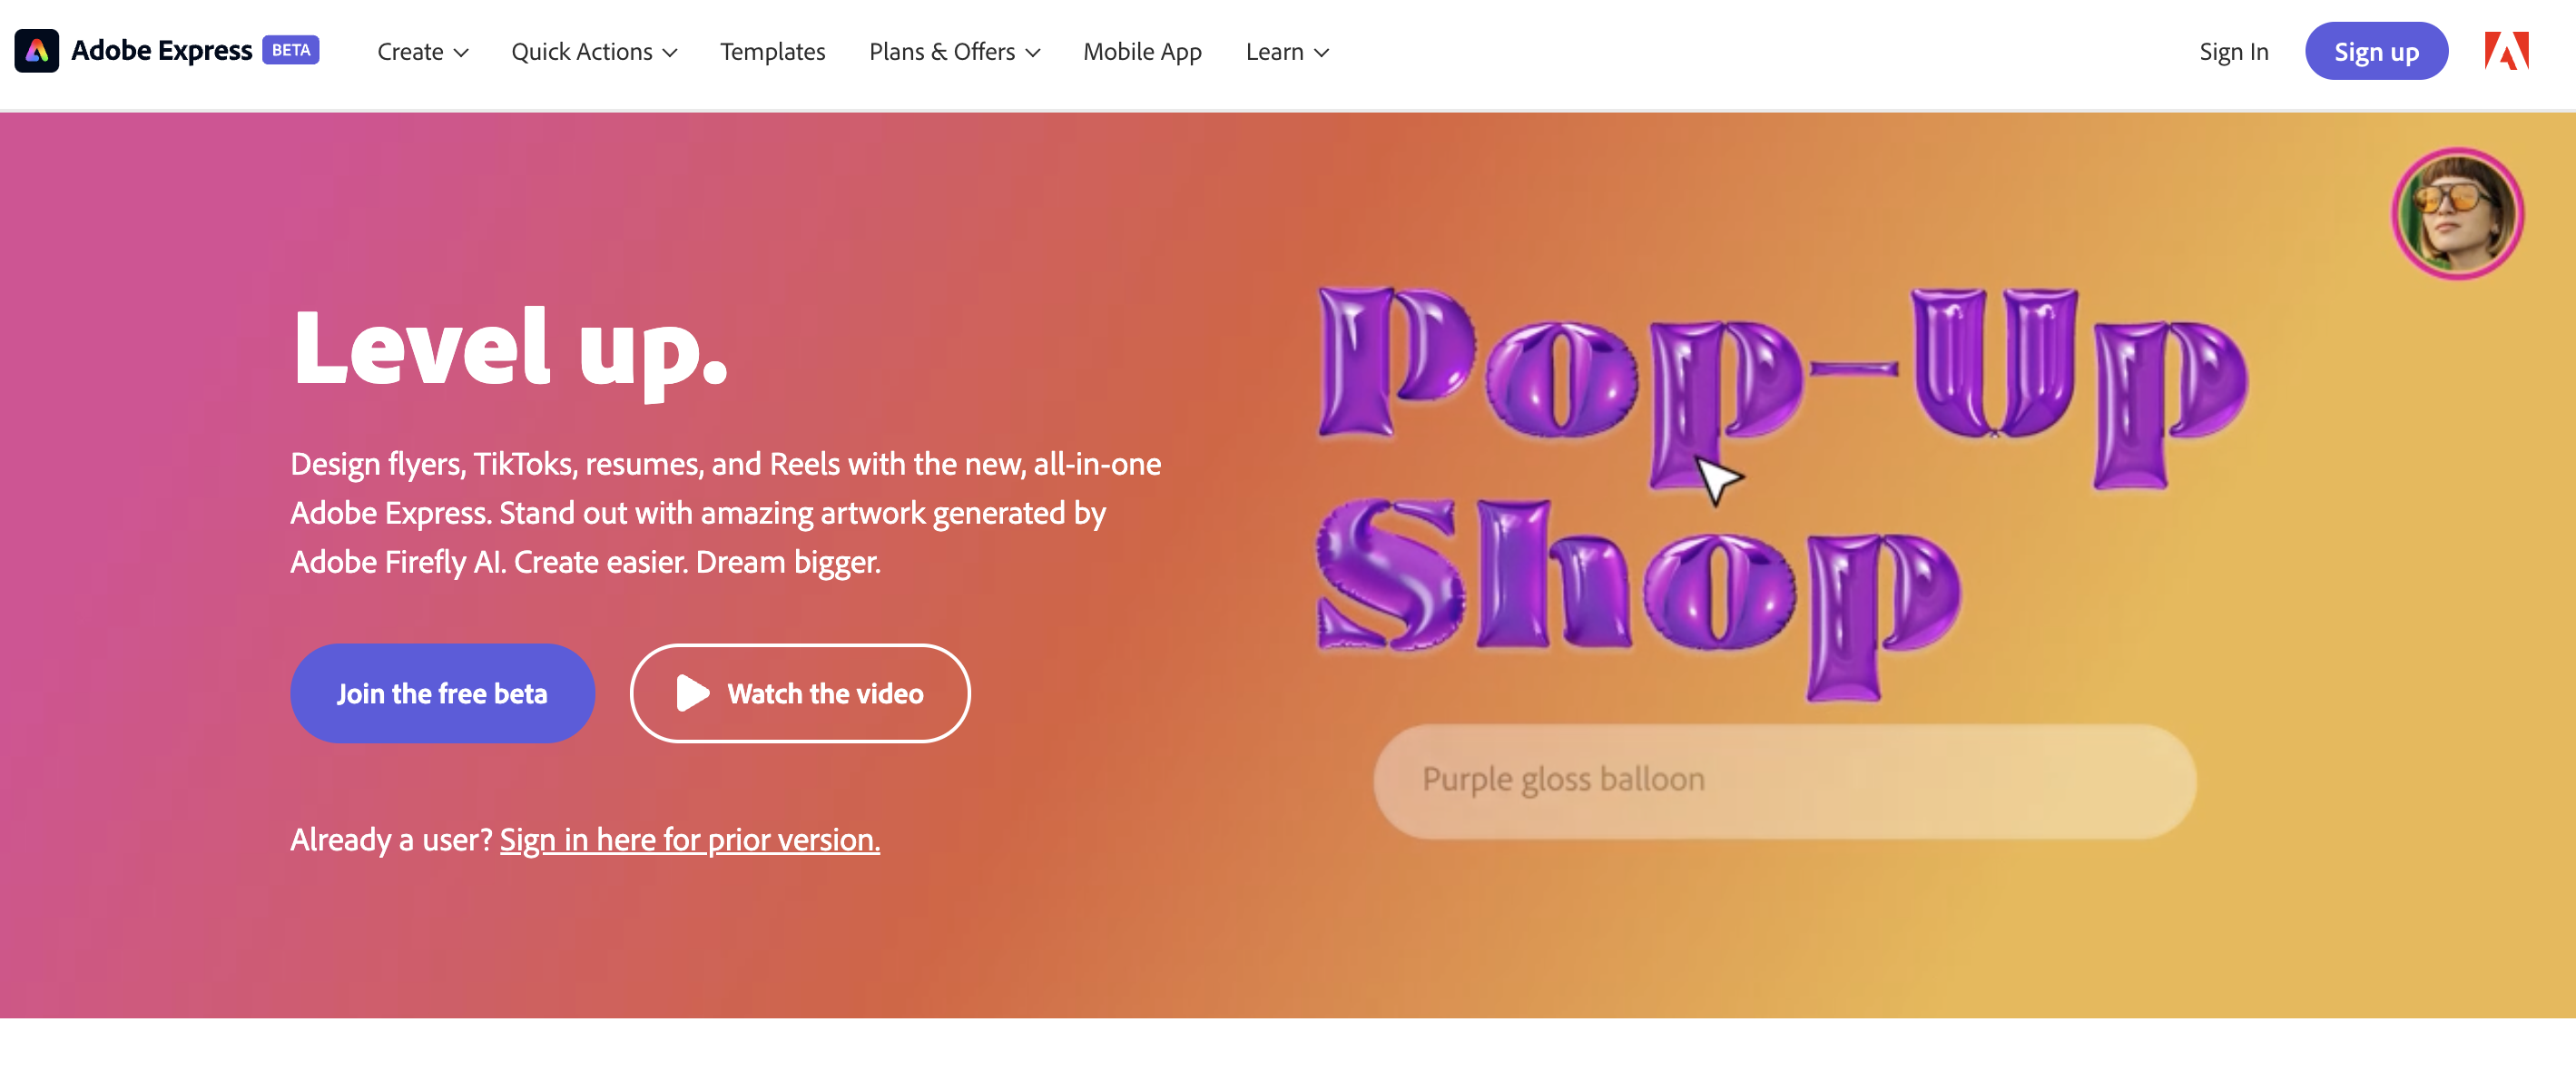
Task: Click the Pop-Up Shop balloon text graphic
Action: 1782,493
